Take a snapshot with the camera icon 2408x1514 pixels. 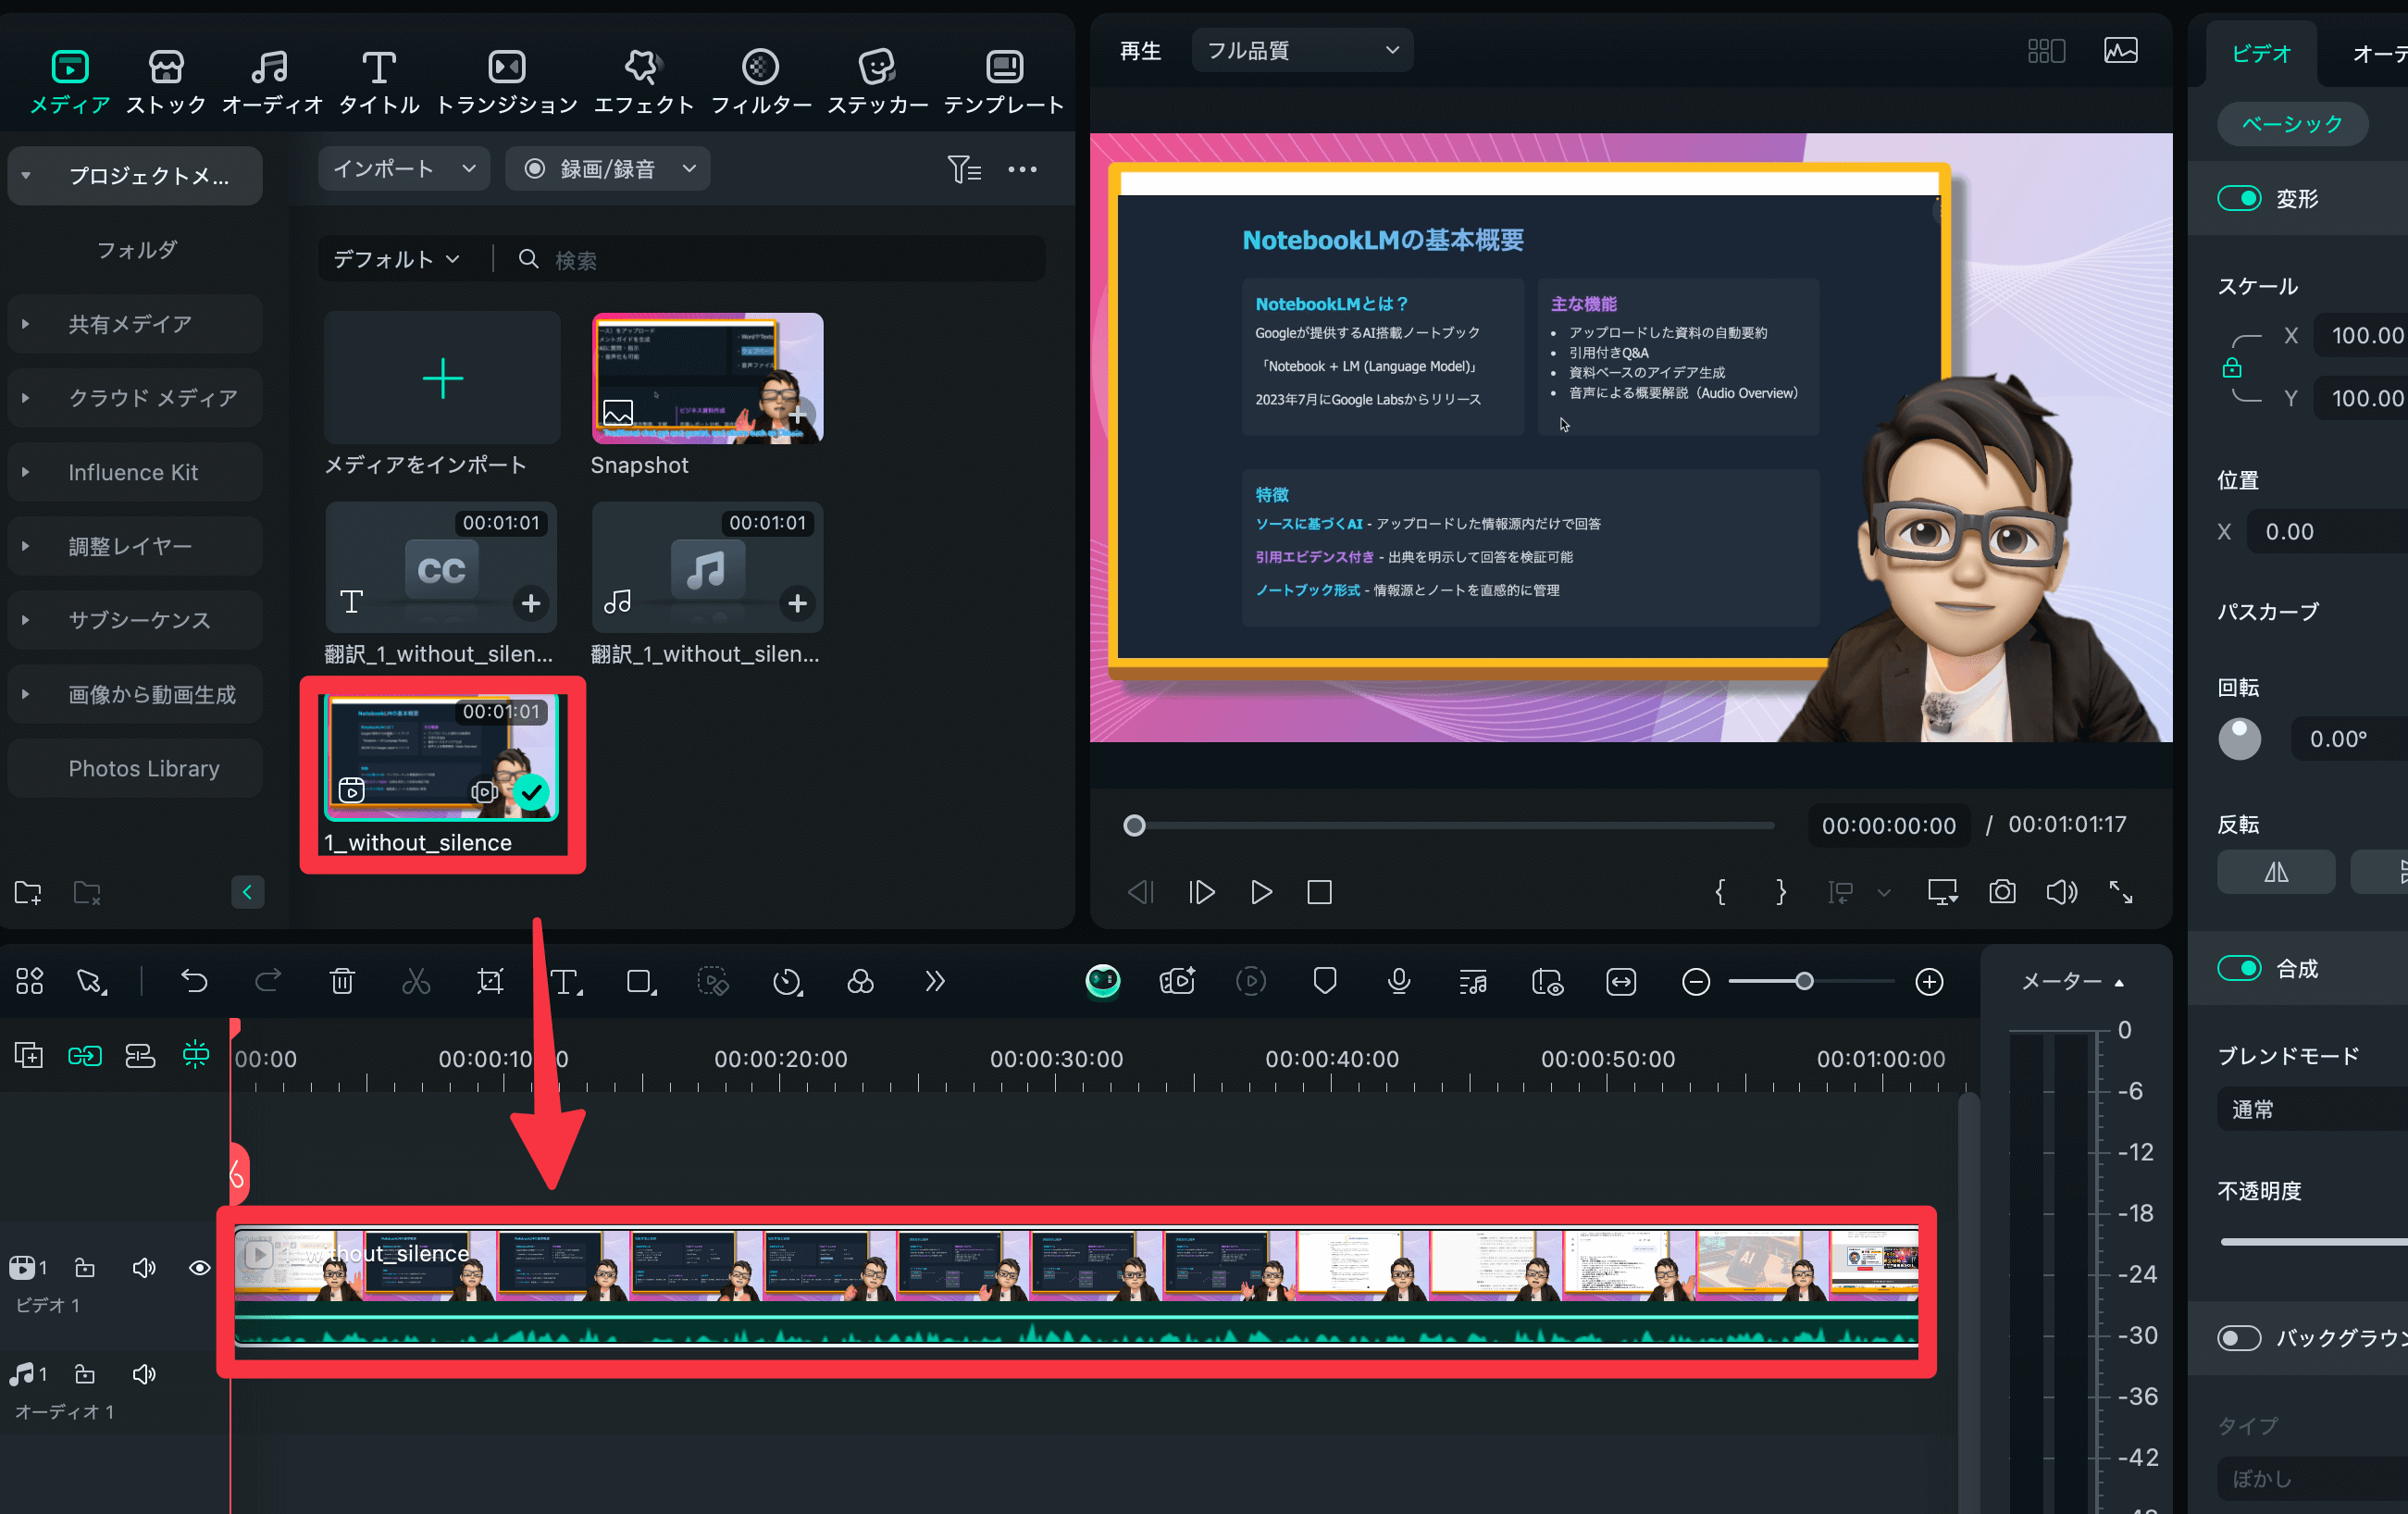coord(2002,891)
